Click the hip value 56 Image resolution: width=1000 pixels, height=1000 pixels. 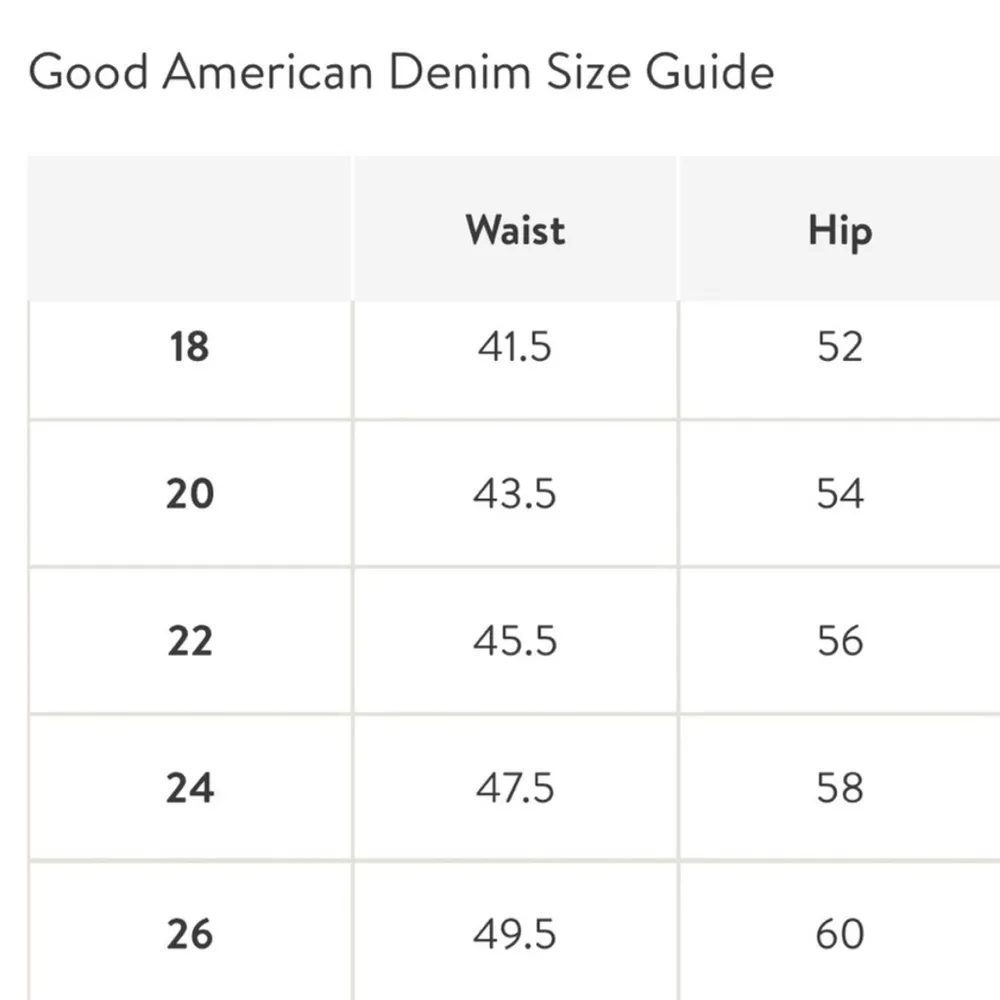coord(839,641)
